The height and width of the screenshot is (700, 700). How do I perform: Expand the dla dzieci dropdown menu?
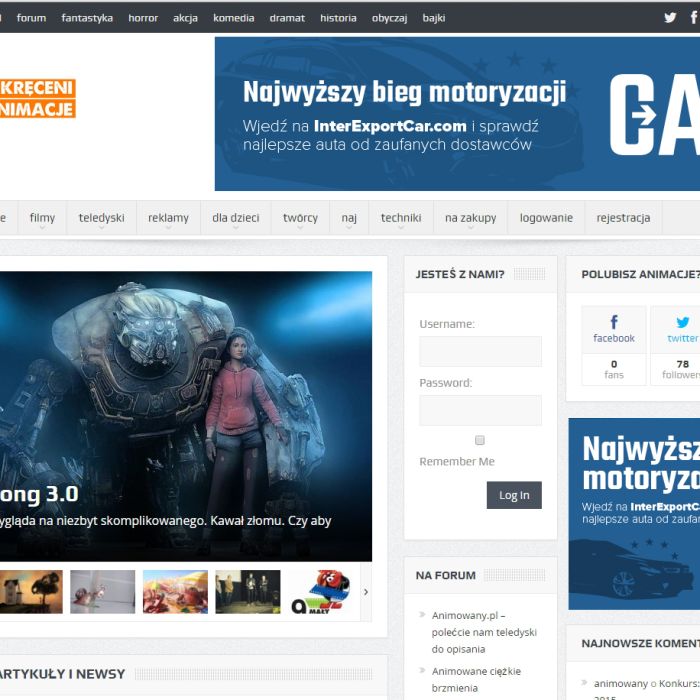tap(236, 218)
